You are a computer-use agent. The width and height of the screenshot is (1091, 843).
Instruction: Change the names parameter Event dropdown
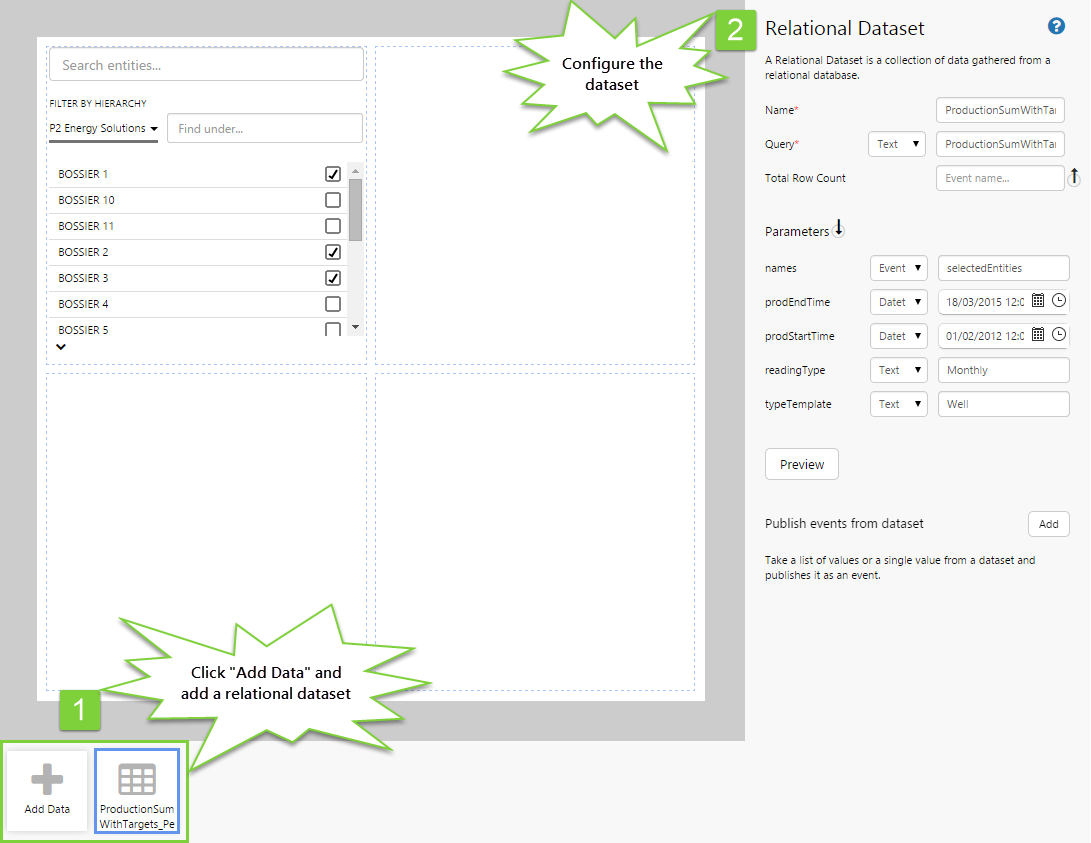click(x=898, y=268)
